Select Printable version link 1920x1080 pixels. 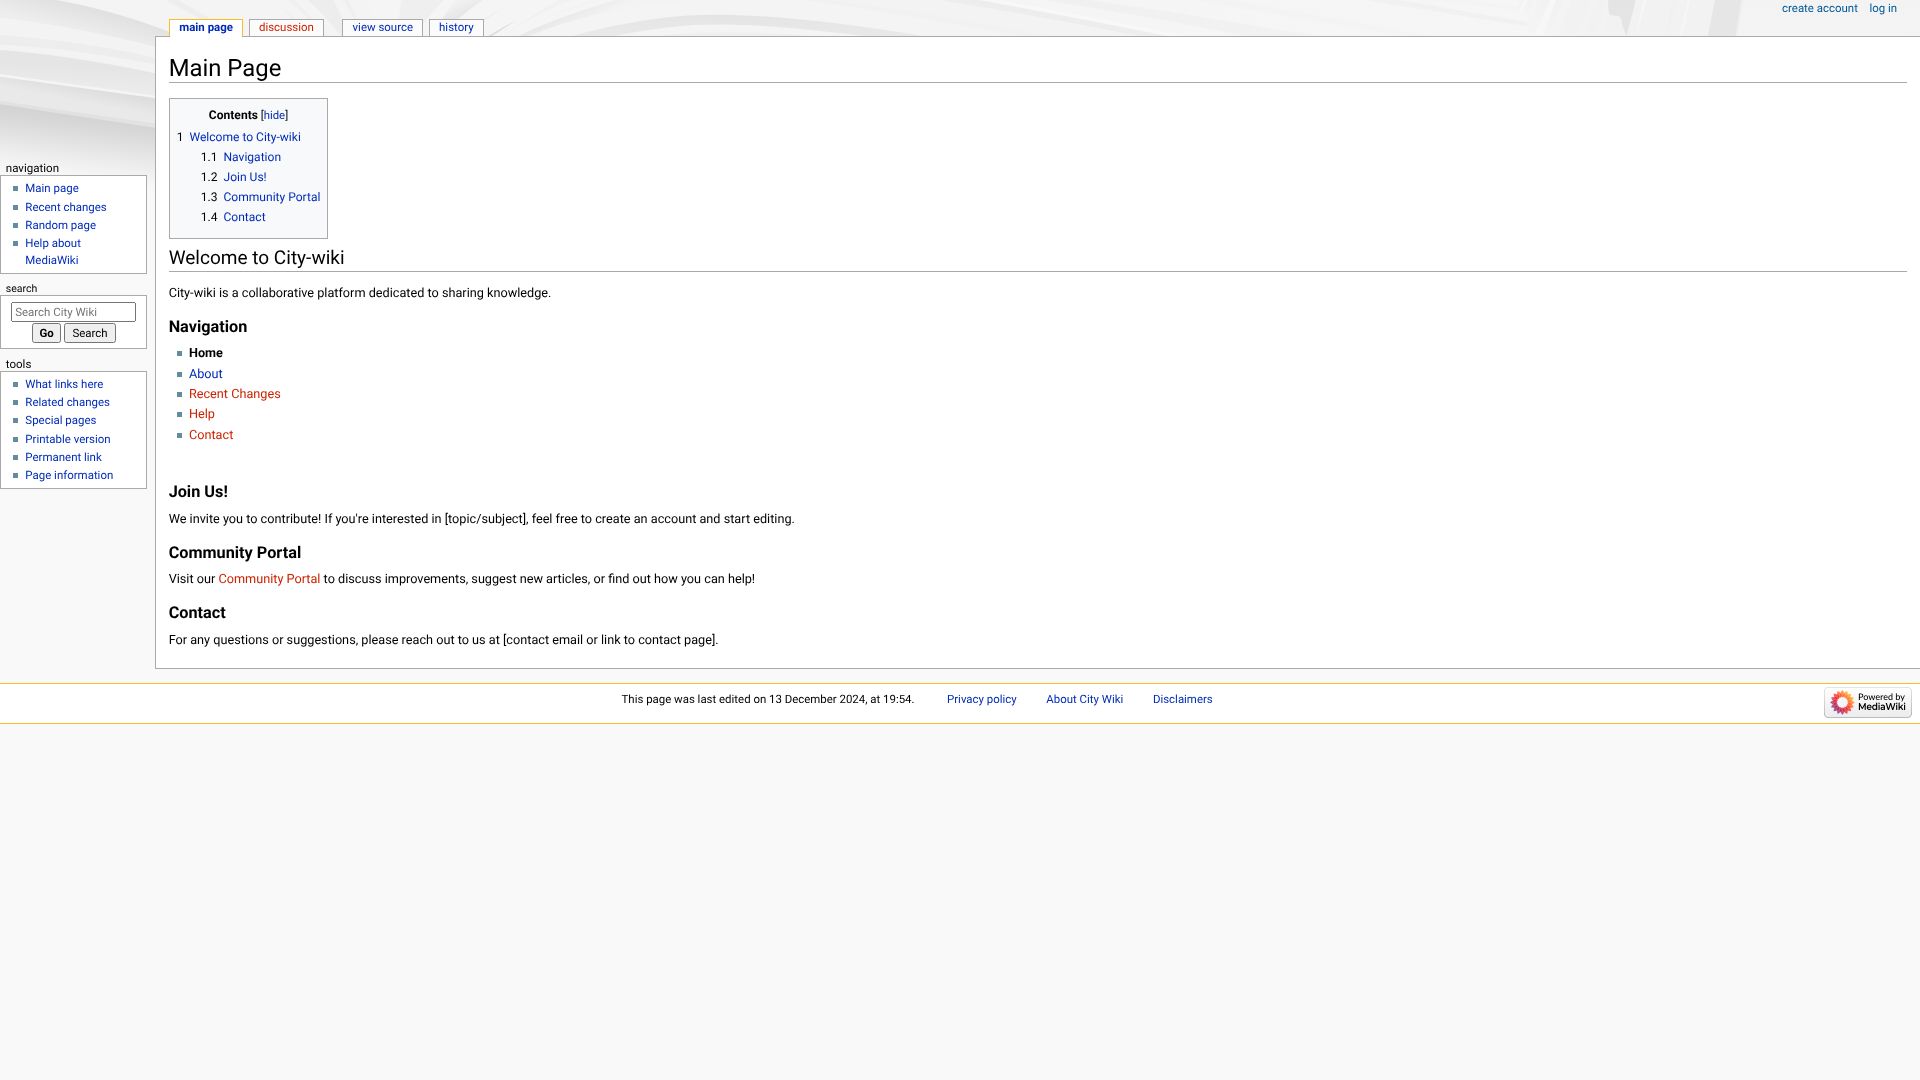(68, 439)
